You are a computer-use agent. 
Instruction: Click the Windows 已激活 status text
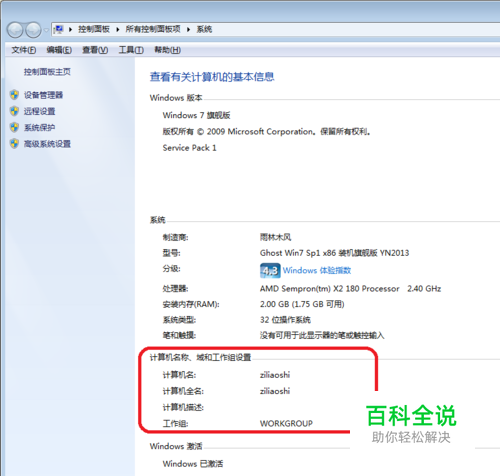[x=193, y=464]
